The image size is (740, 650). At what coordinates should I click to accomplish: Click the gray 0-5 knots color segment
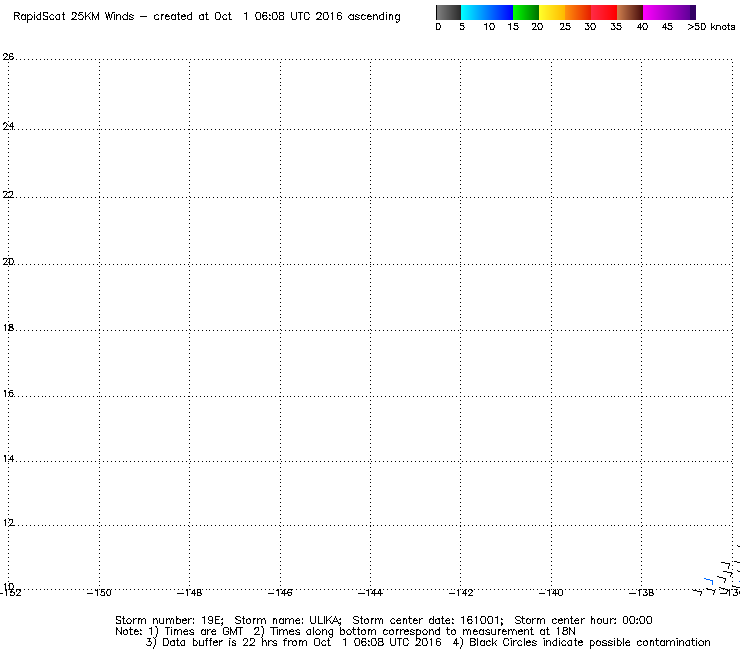tap(448, 12)
